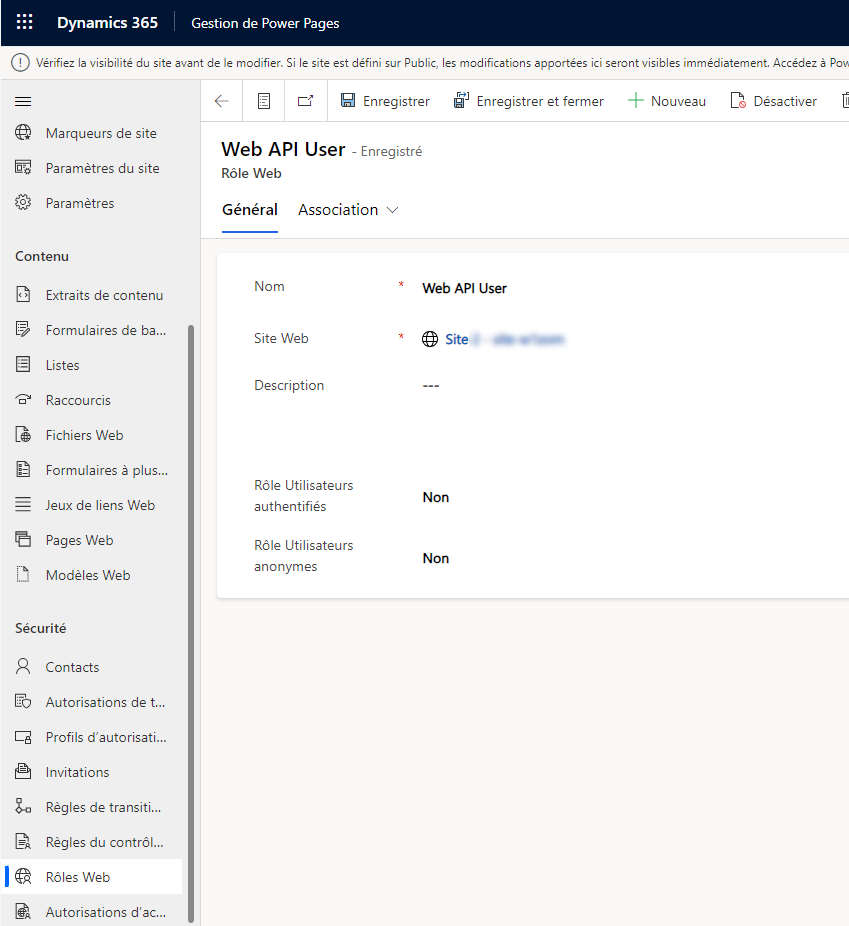849x926 pixels.
Task: Click the Pages Web icon
Action: coord(23,540)
